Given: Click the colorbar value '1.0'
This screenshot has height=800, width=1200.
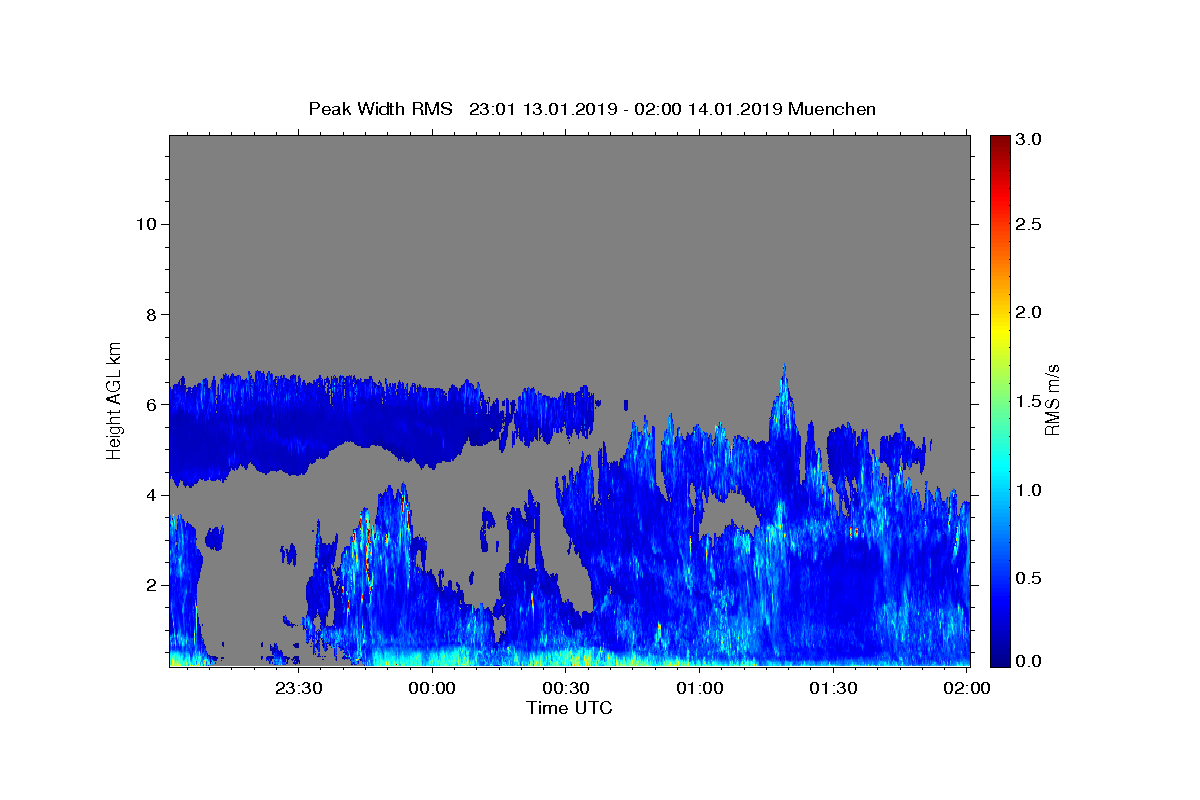Looking at the screenshot, I should 1029,490.
